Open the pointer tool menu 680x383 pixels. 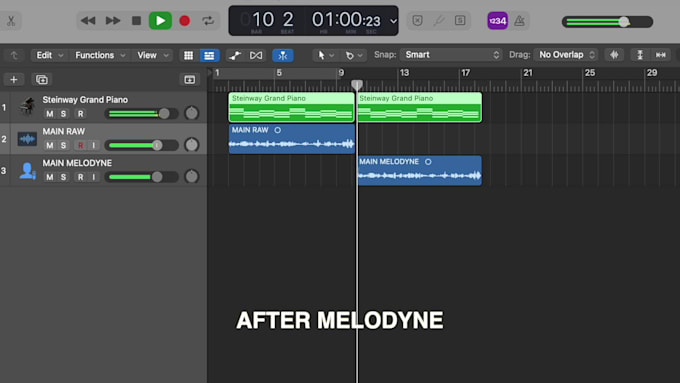click(325, 55)
